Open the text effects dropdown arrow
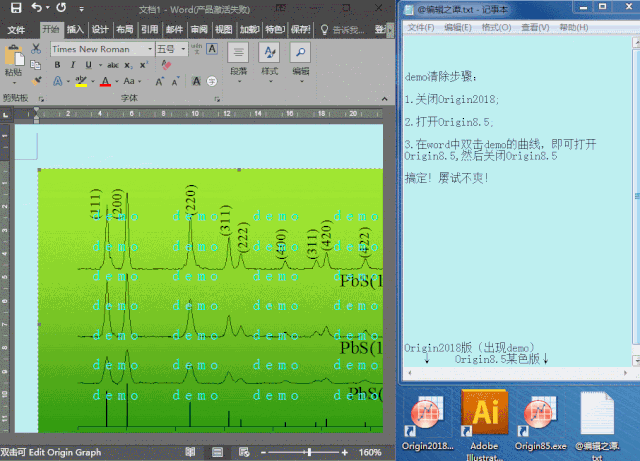Screen dimensions: 640x461 68,81
